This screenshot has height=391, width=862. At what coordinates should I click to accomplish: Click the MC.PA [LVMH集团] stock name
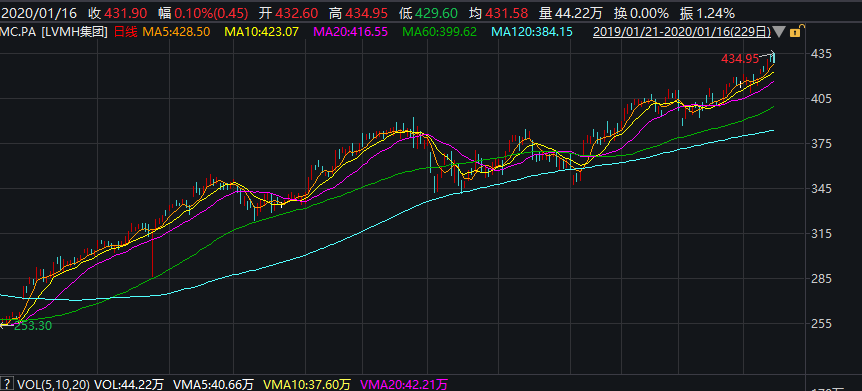(54, 32)
